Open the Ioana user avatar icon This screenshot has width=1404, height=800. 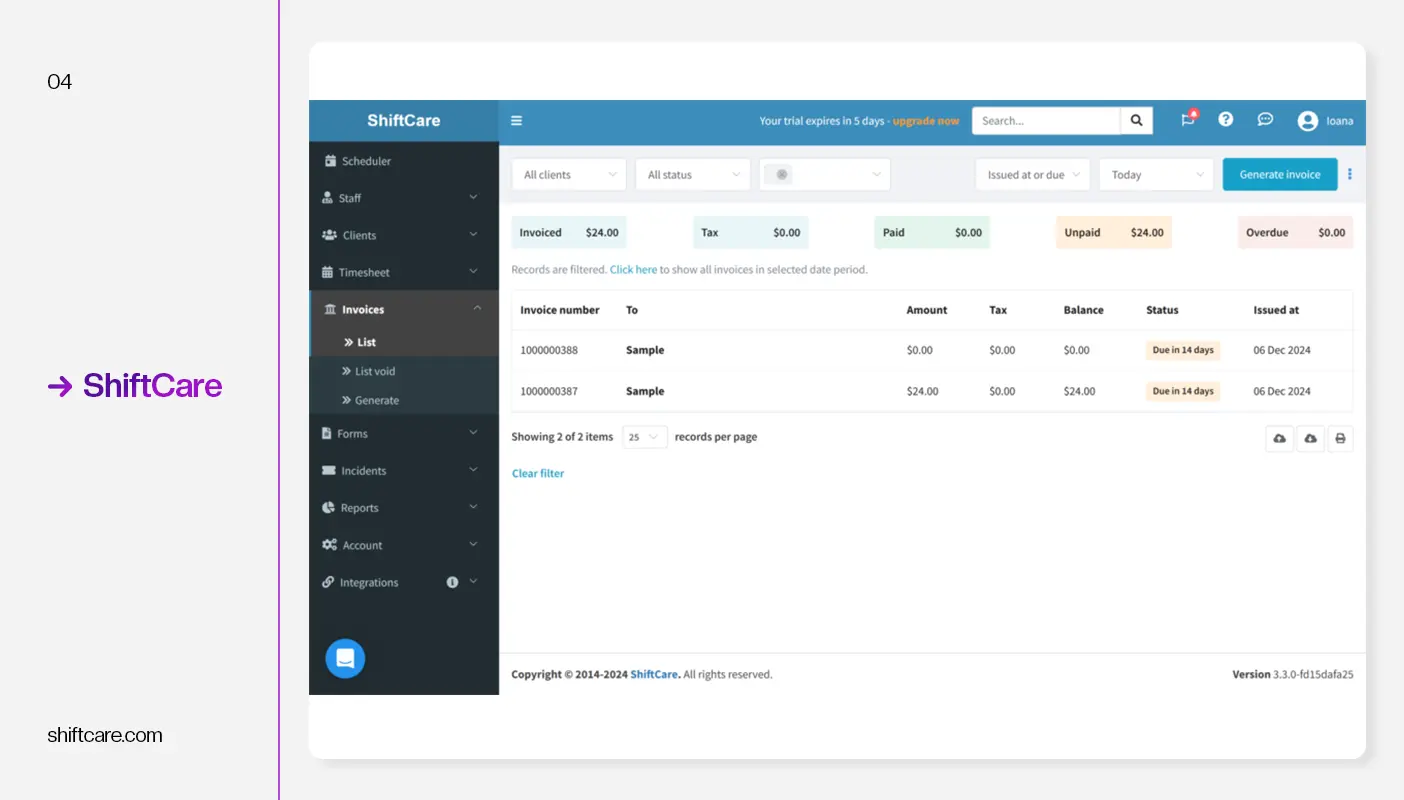pos(1308,121)
